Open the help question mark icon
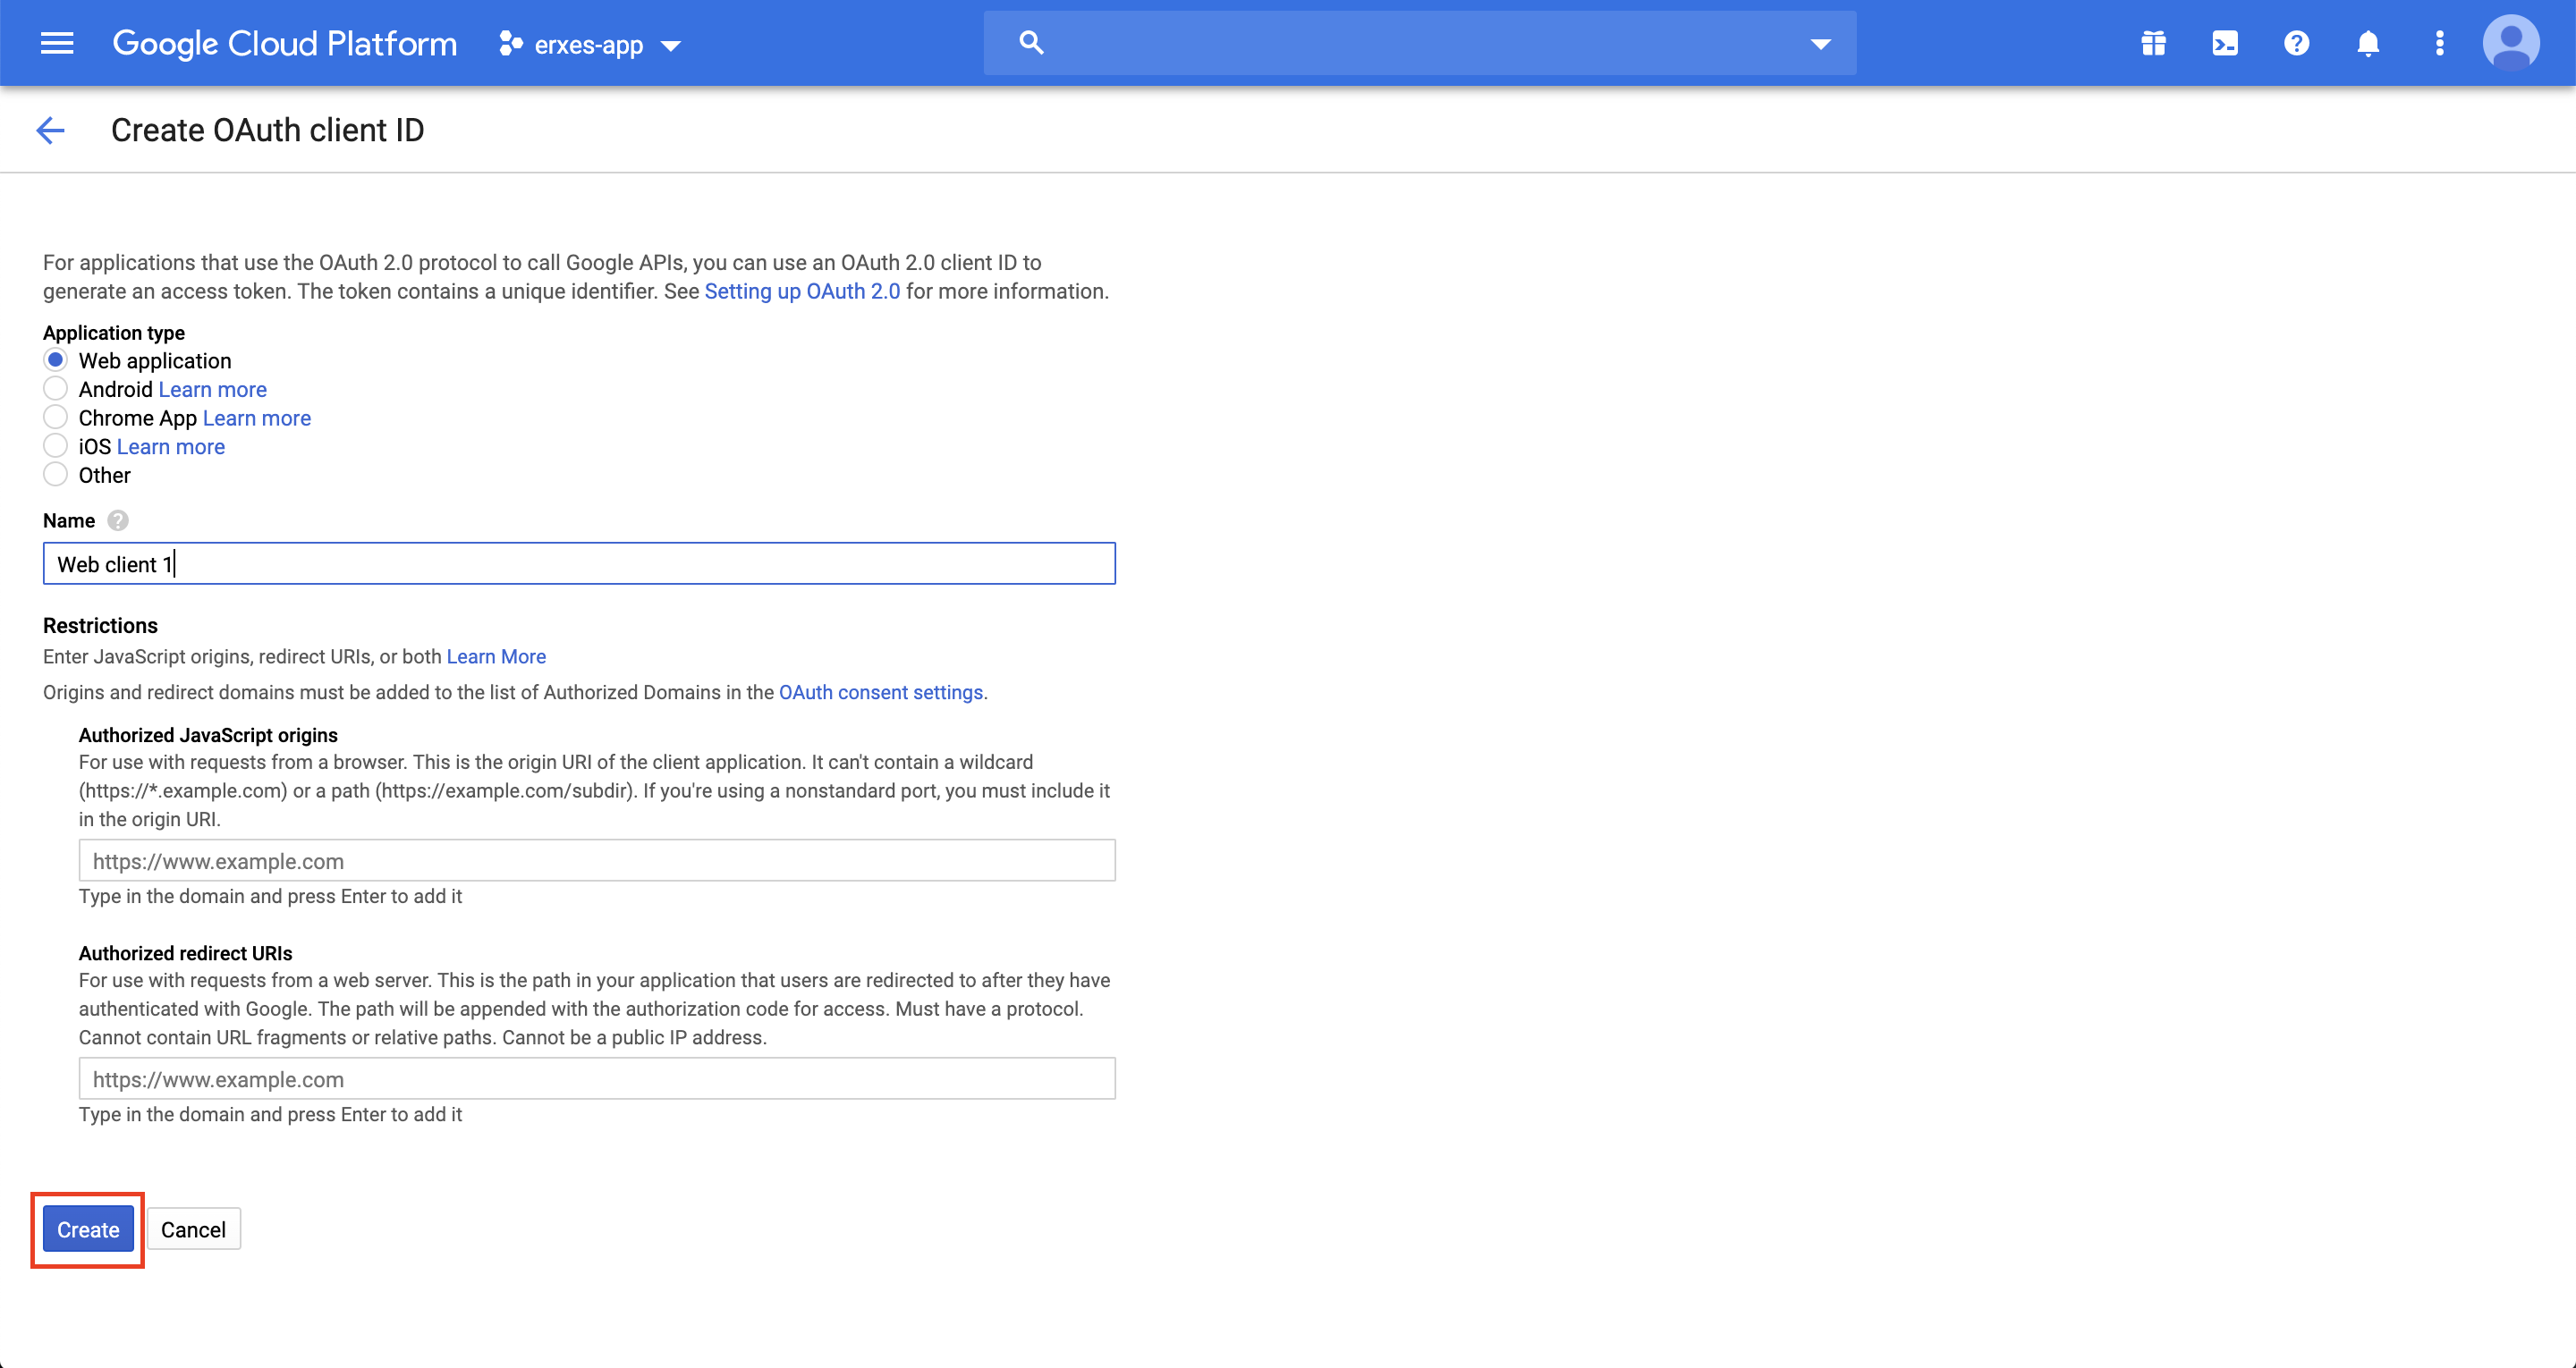The height and width of the screenshot is (1368, 2576). (x=2296, y=43)
